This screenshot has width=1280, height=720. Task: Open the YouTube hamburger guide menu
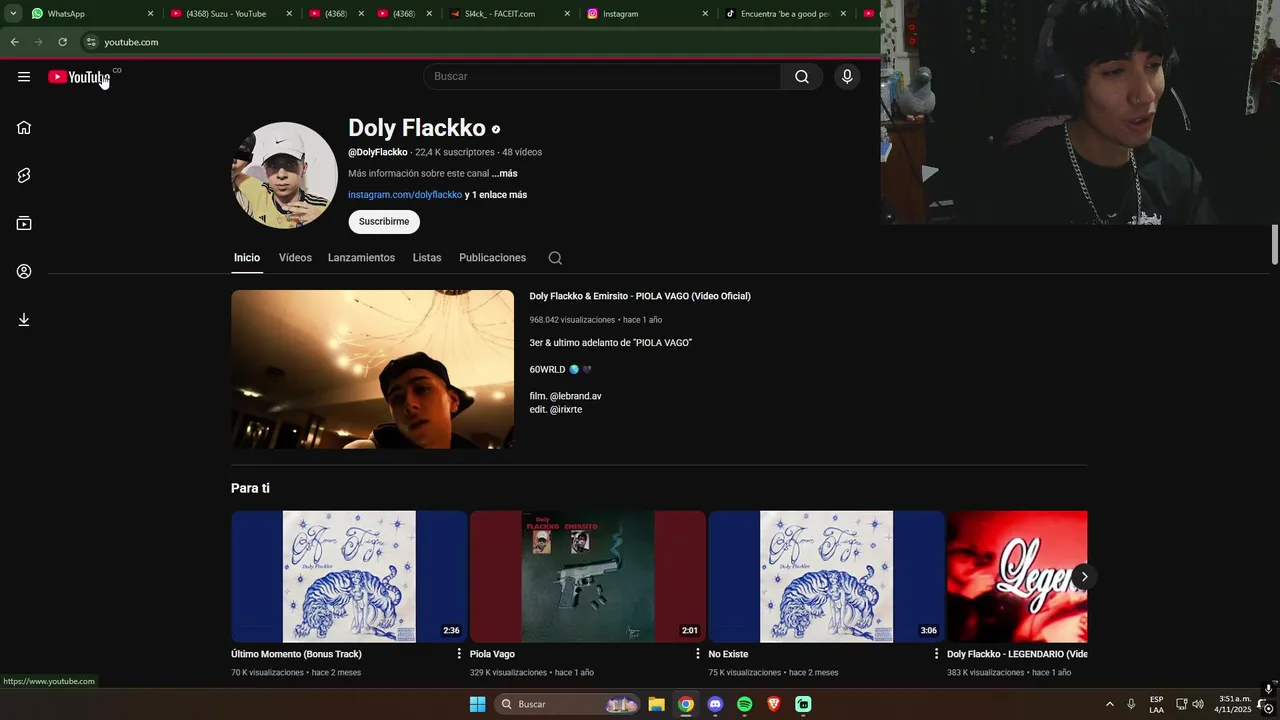24,77
